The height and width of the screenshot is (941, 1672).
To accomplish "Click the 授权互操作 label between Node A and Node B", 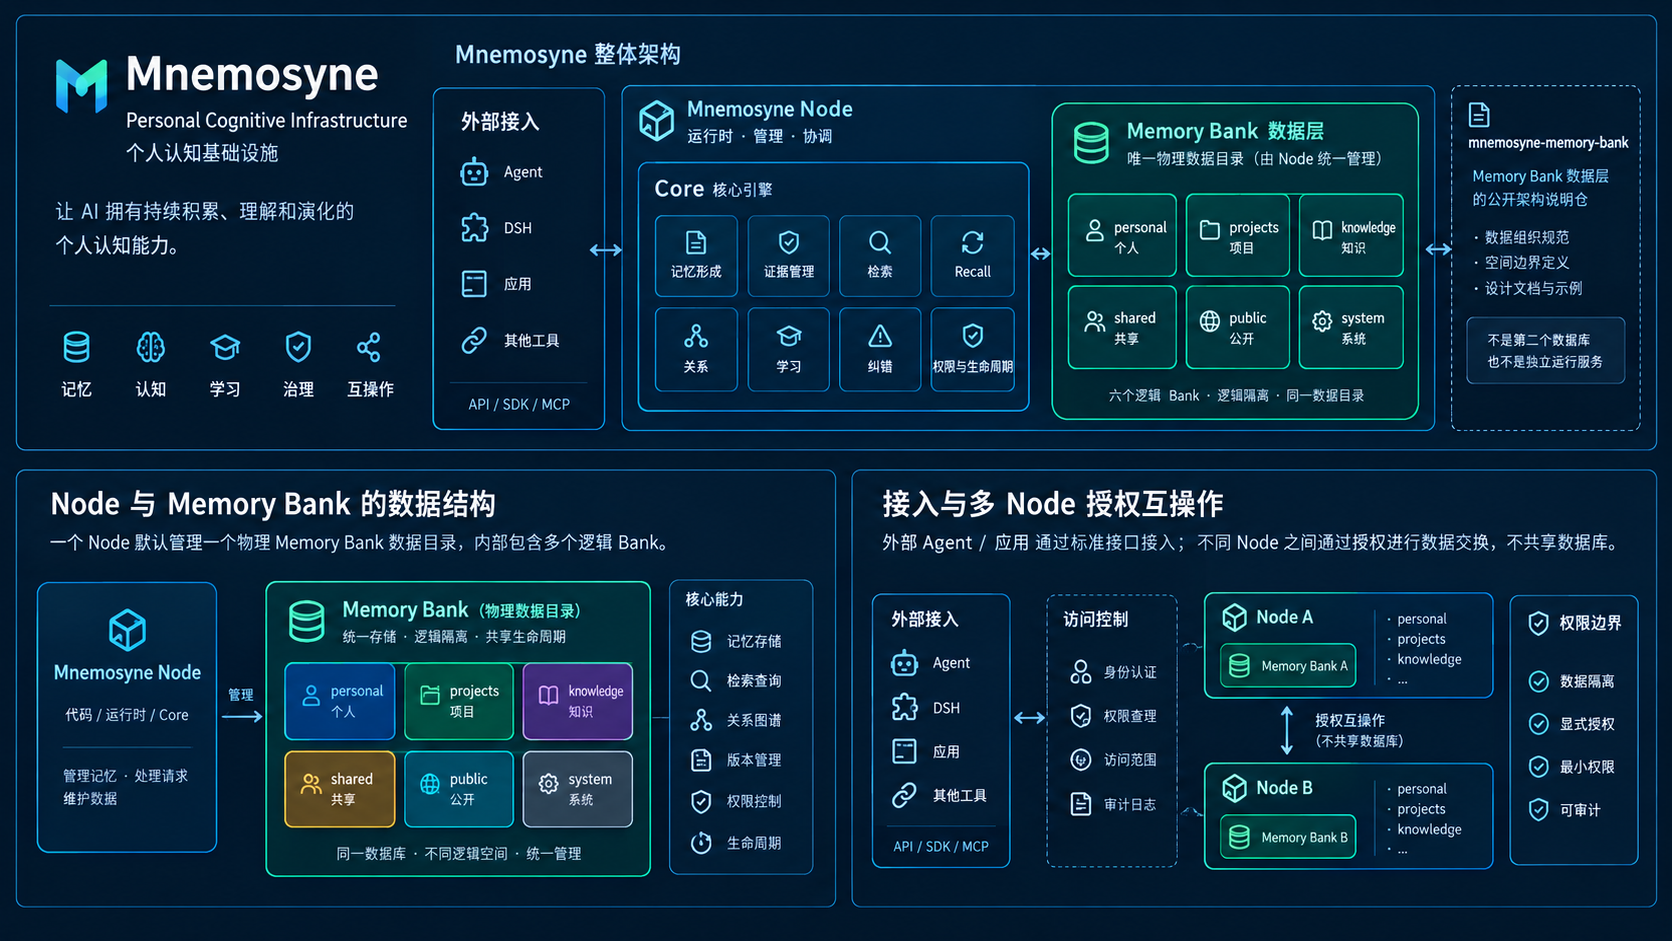I will pos(1350,720).
